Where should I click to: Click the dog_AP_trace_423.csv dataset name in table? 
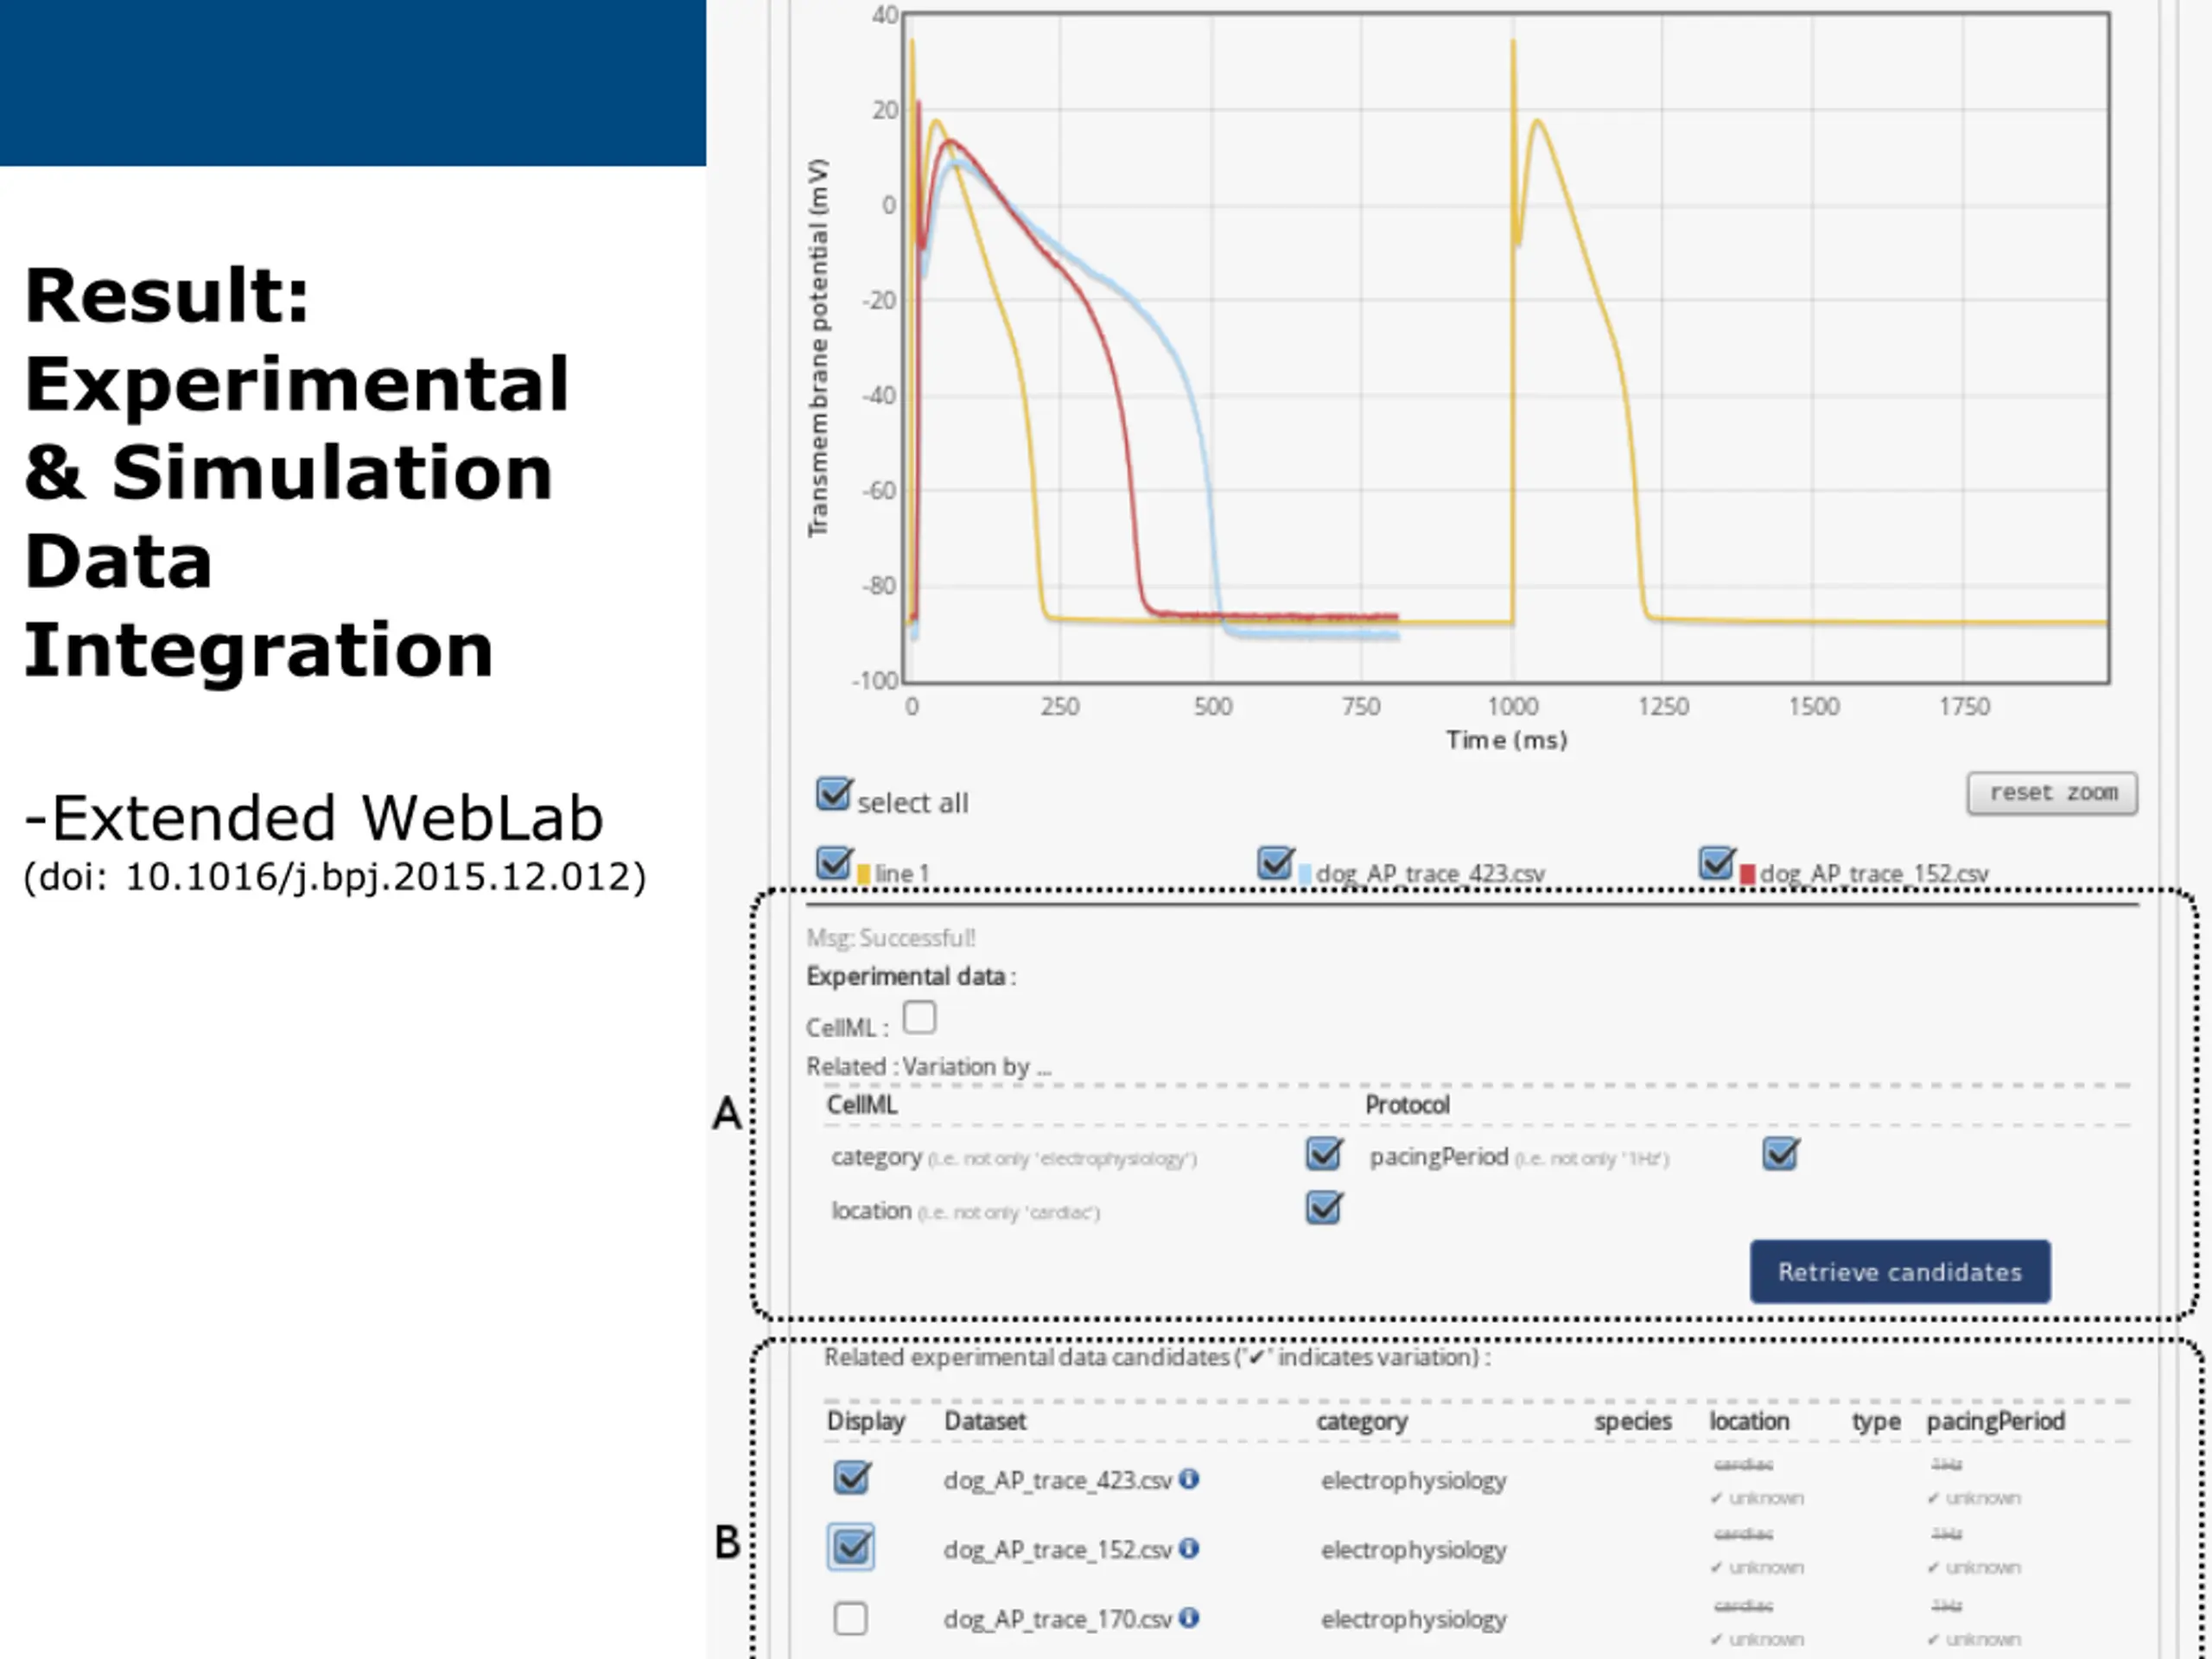pyautogui.click(x=1058, y=1481)
